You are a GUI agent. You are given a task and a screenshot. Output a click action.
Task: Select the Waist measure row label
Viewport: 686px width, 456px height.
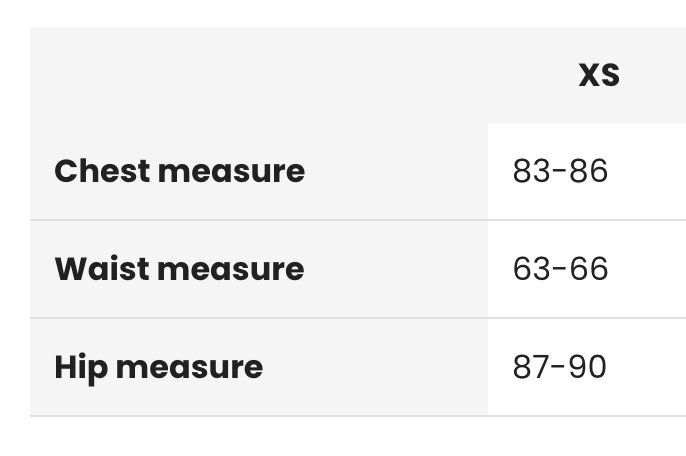(x=179, y=269)
